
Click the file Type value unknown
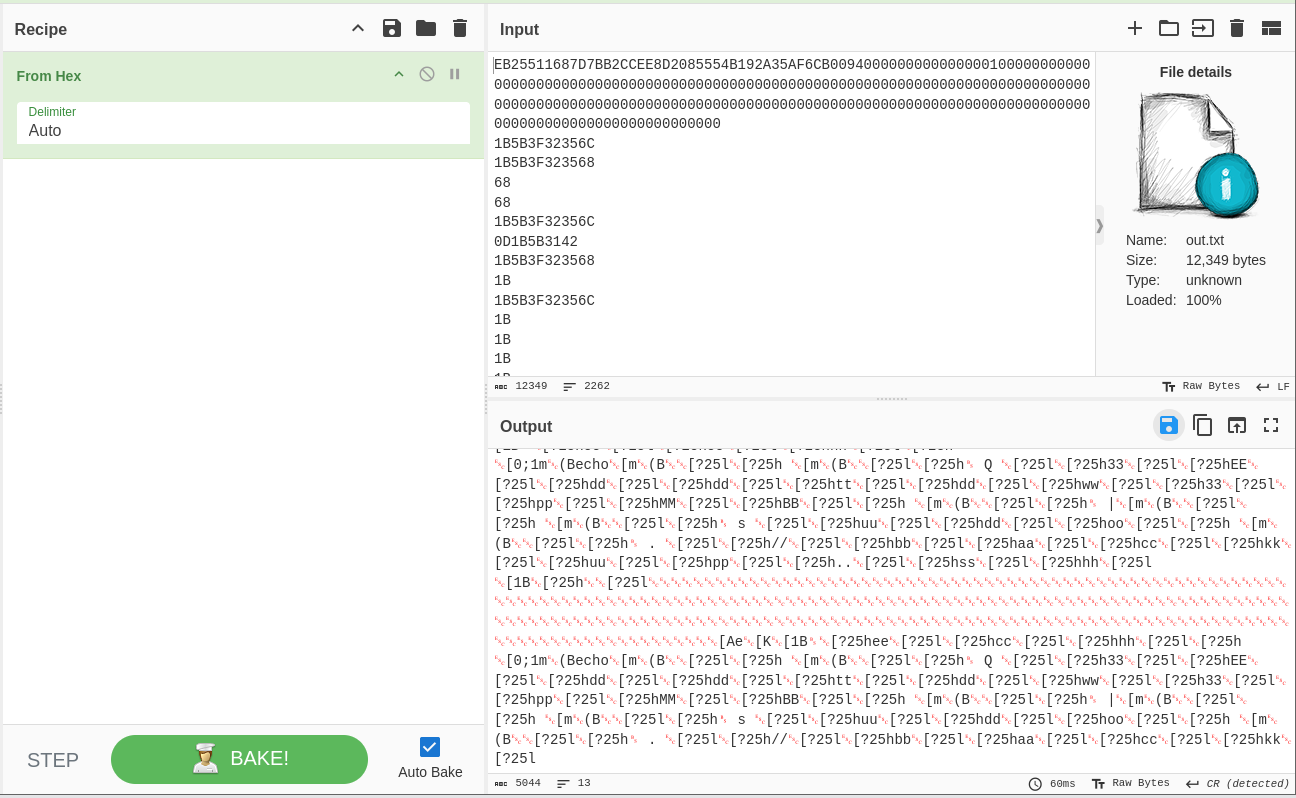pyautogui.click(x=1214, y=280)
